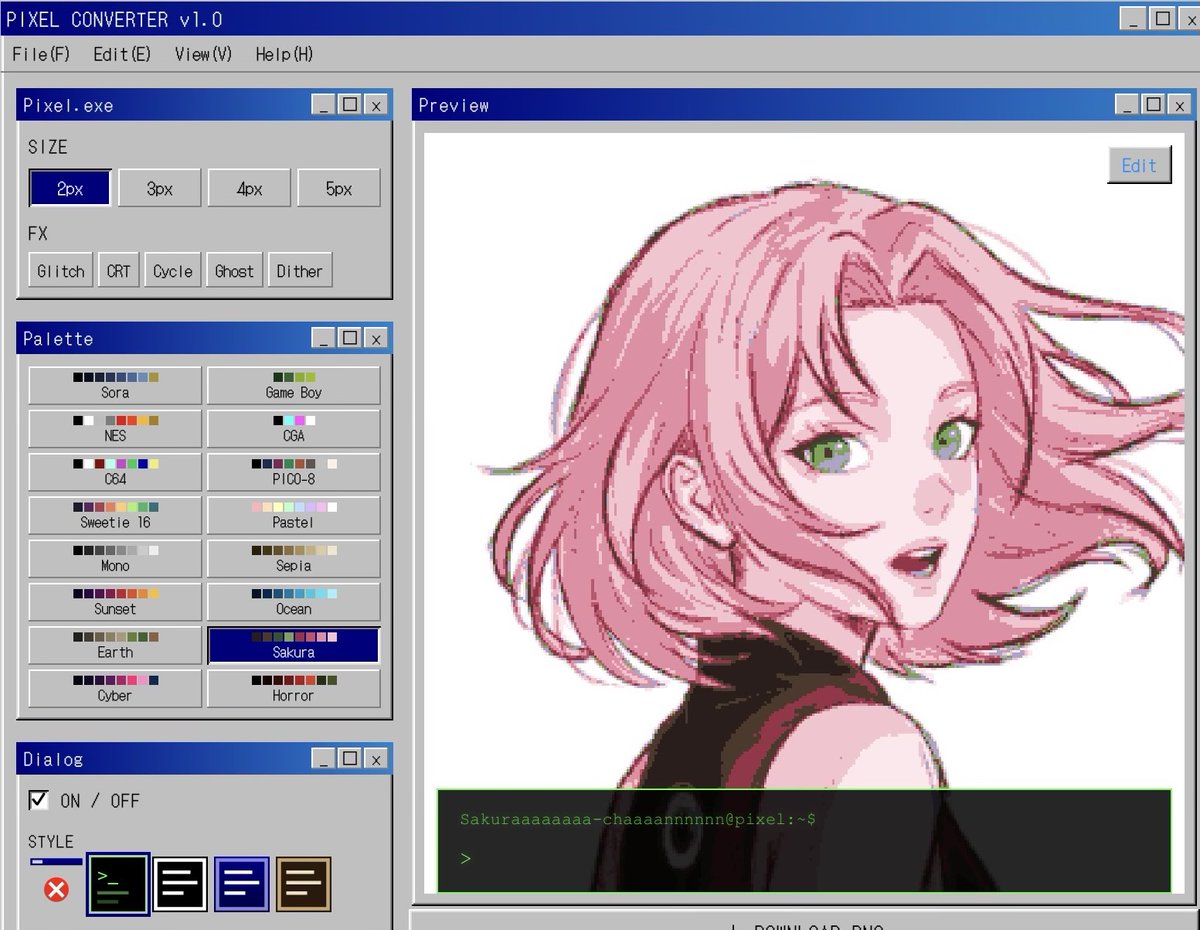Select the Horror palette
The height and width of the screenshot is (930, 1200).
(x=293, y=688)
